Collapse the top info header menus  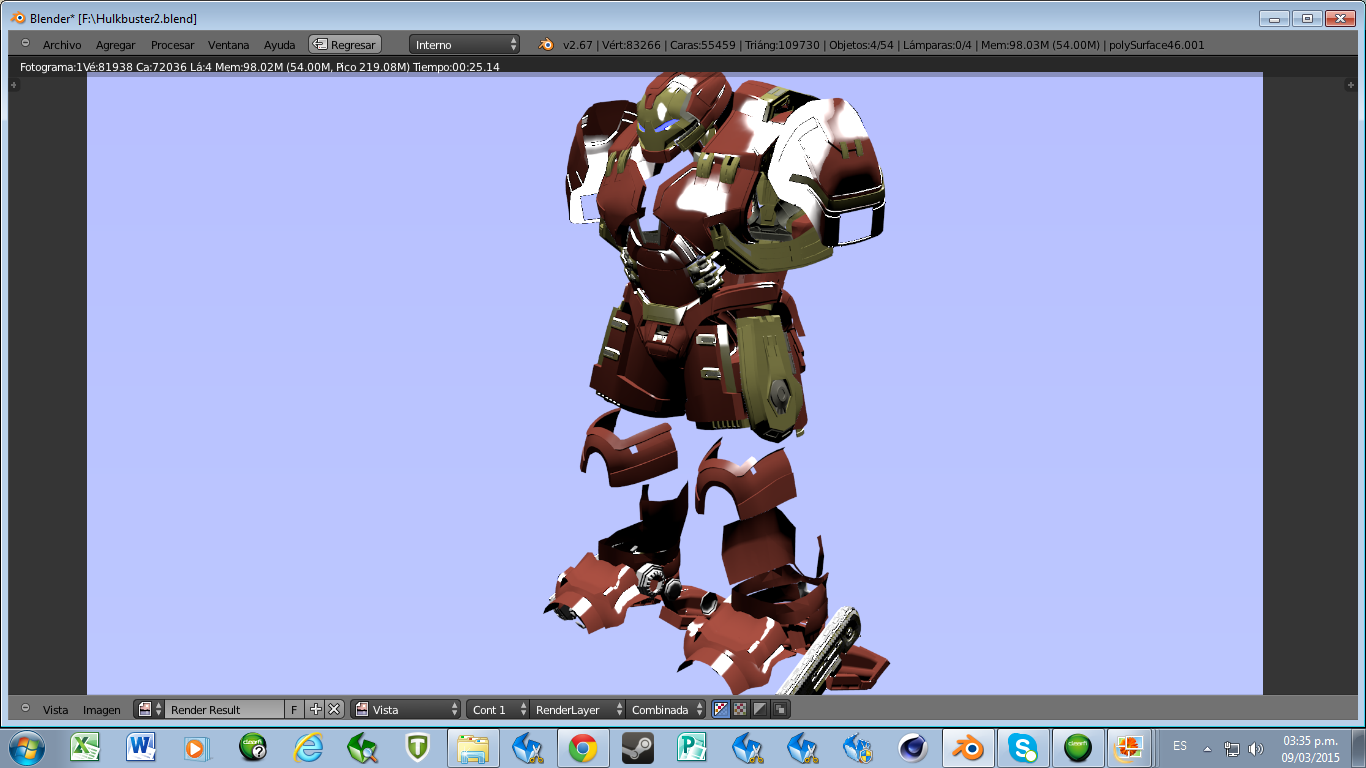click(x=25, y=43)
